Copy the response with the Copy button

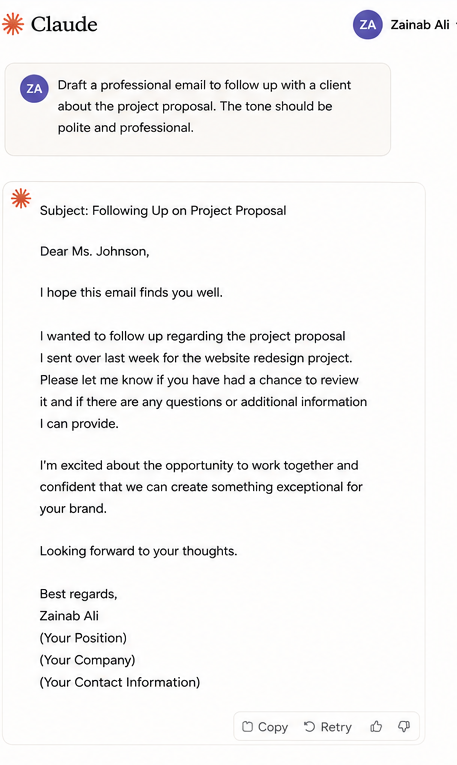[265, 727]
